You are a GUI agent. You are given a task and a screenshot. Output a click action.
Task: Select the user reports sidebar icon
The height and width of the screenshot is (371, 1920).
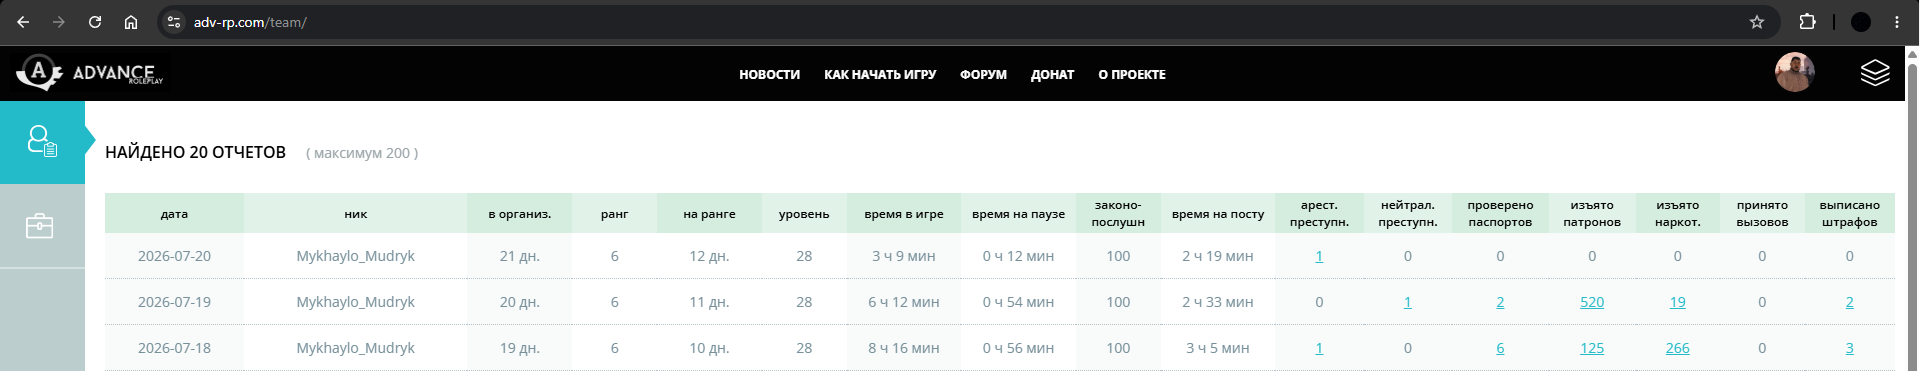[42, 141]
